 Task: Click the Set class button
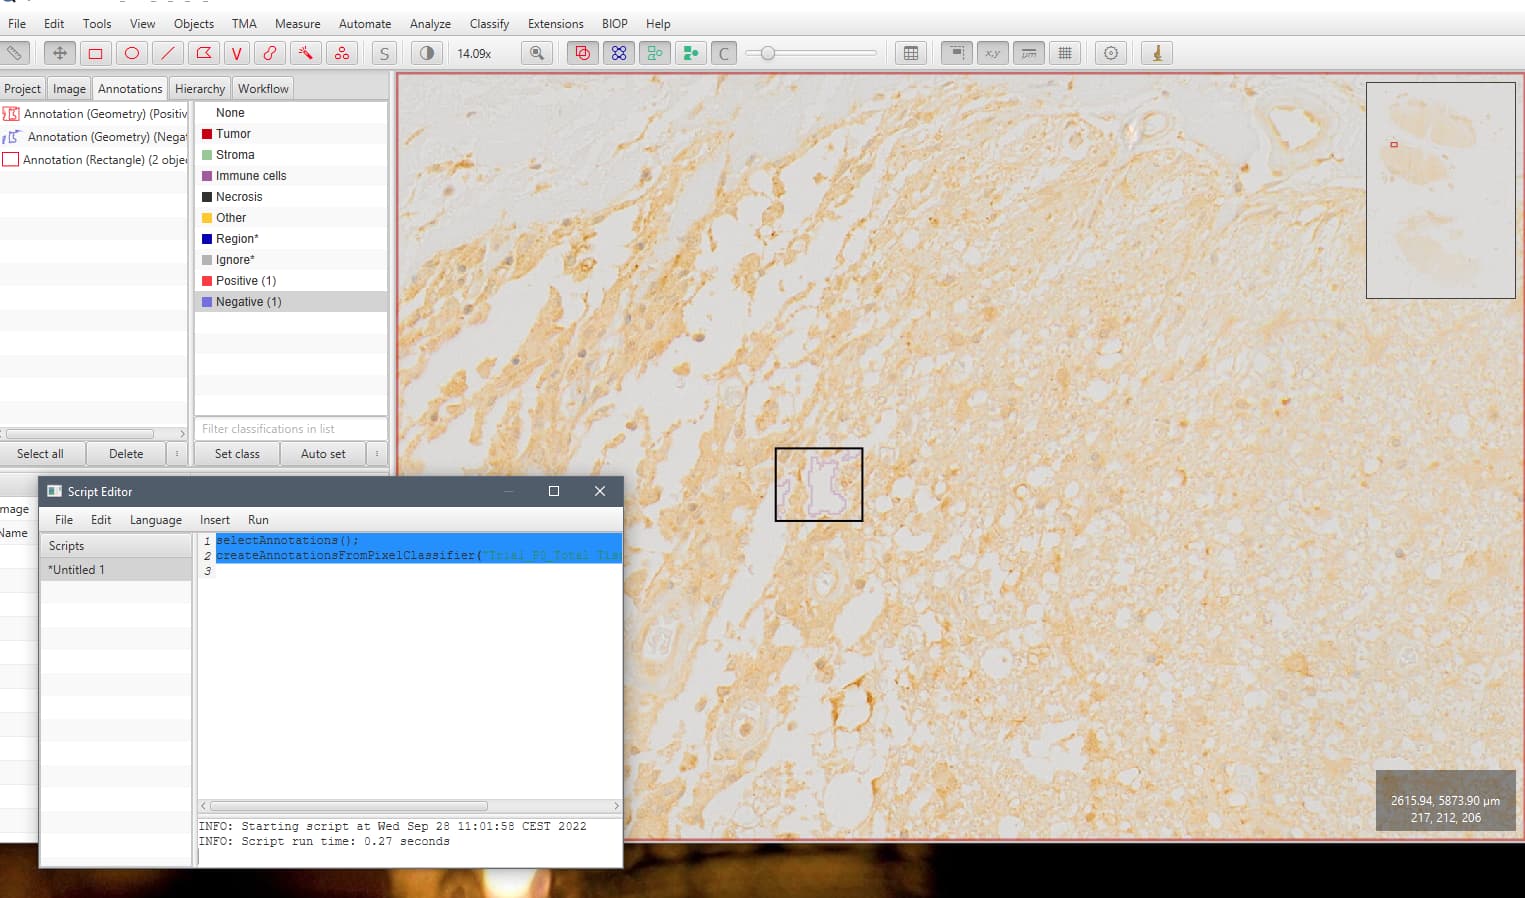[237, 454]
